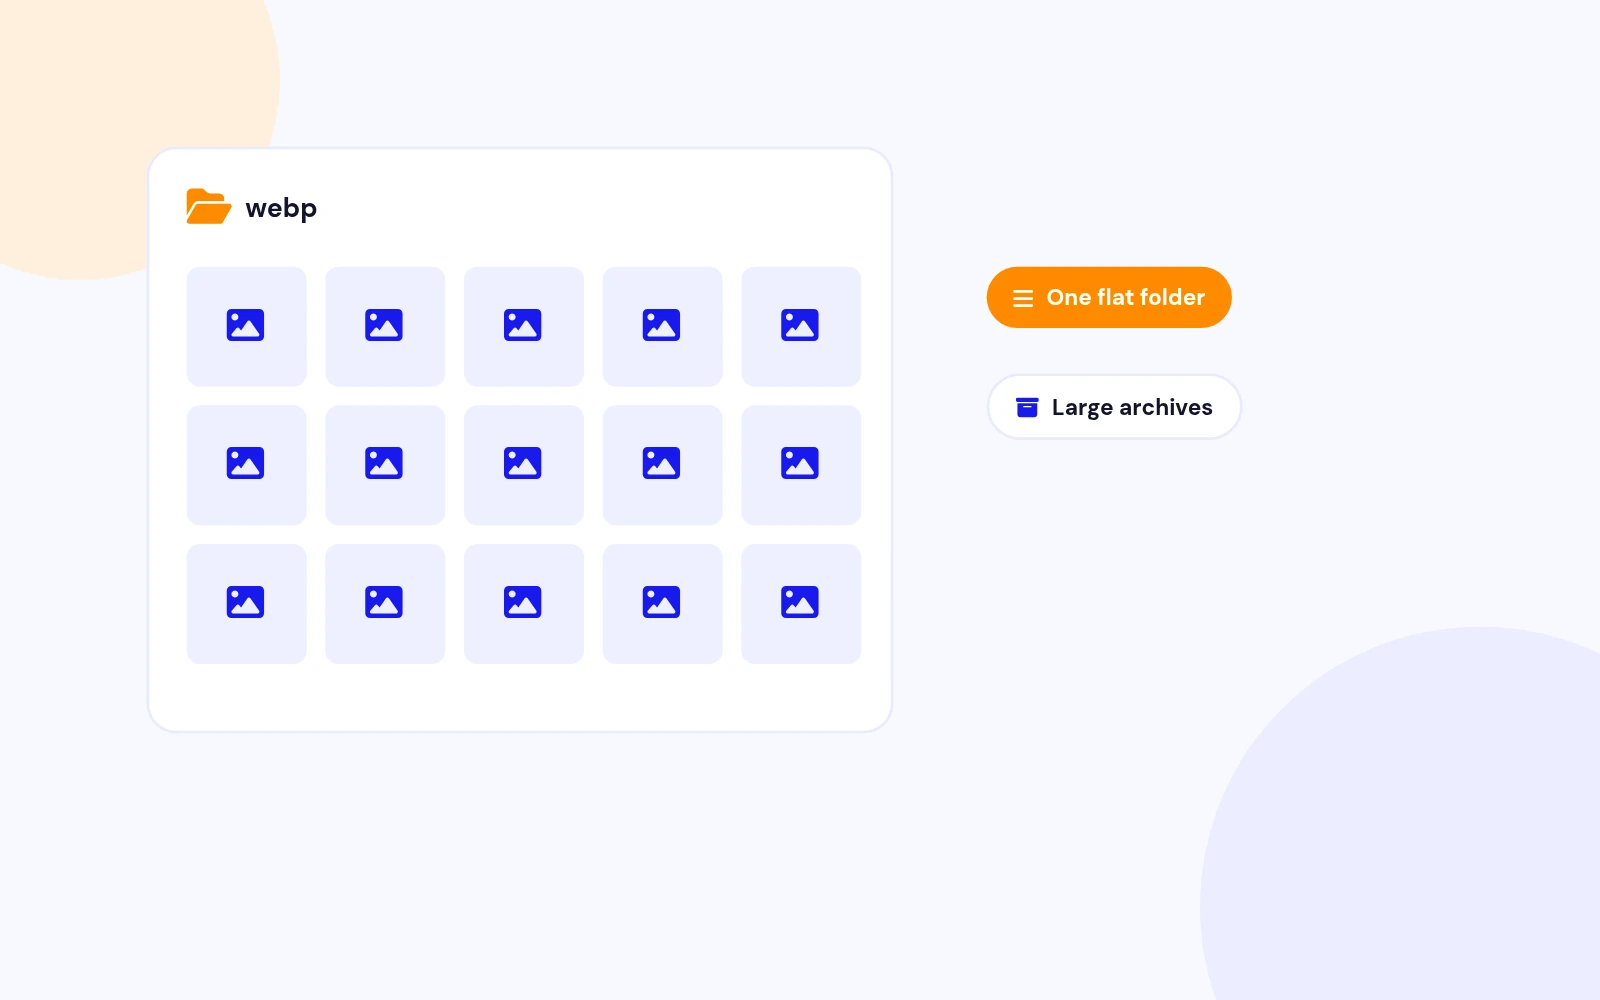Open first image thumbnail in middle row
1600x1000 pixels.
(246, 465)
